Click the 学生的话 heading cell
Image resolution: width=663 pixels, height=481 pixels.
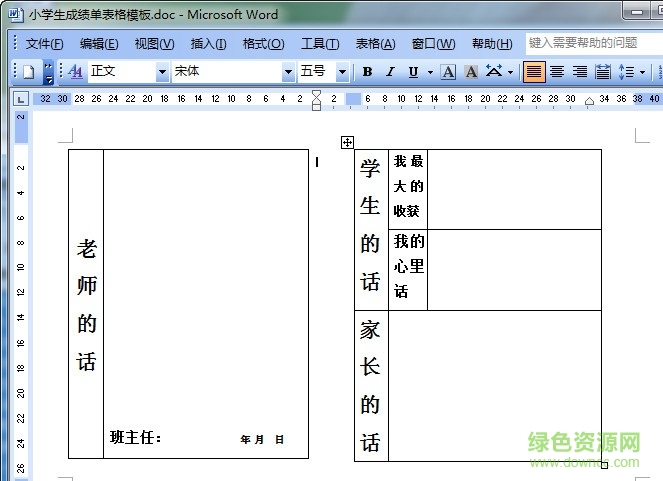click(371, 230)
